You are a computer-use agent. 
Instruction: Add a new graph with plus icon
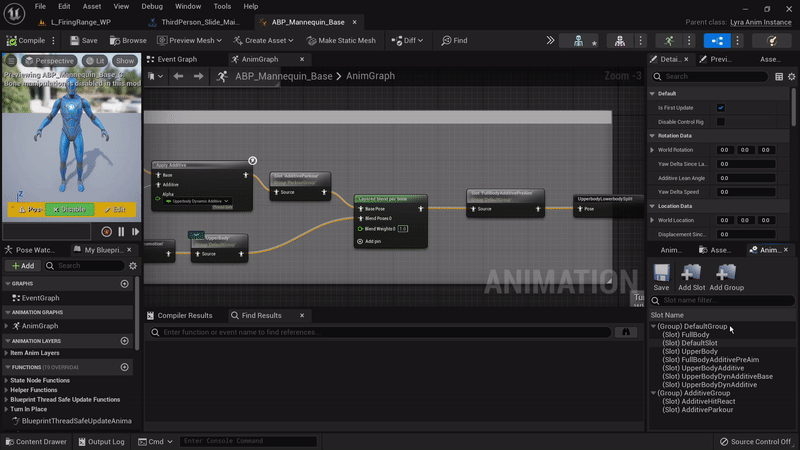click(124, 284)
